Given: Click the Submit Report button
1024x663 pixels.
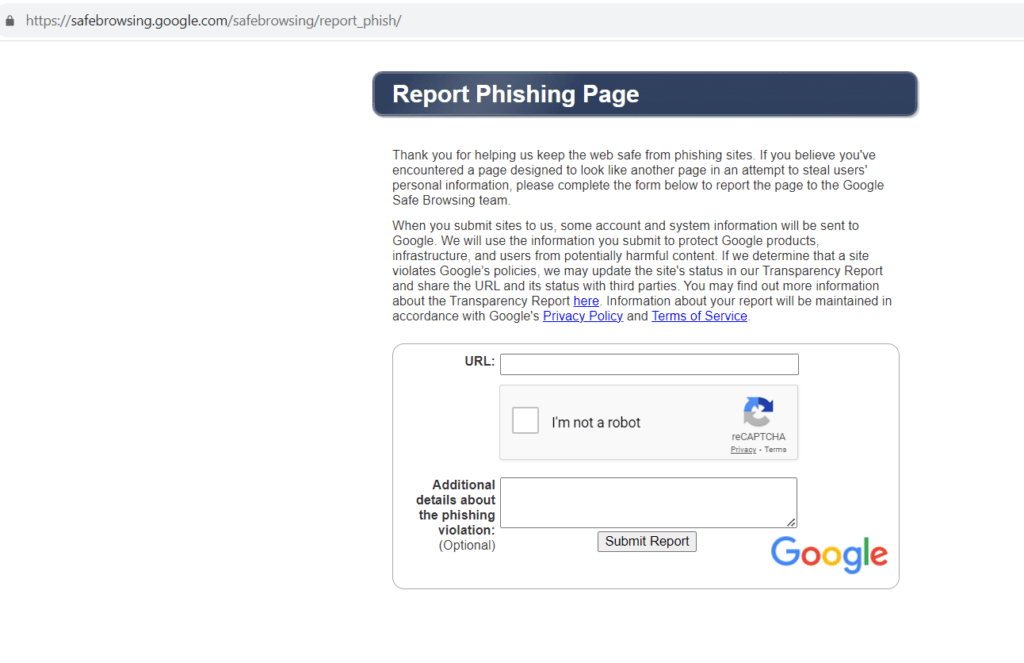Looking at the screenshot, I should (x=646, y=541).
